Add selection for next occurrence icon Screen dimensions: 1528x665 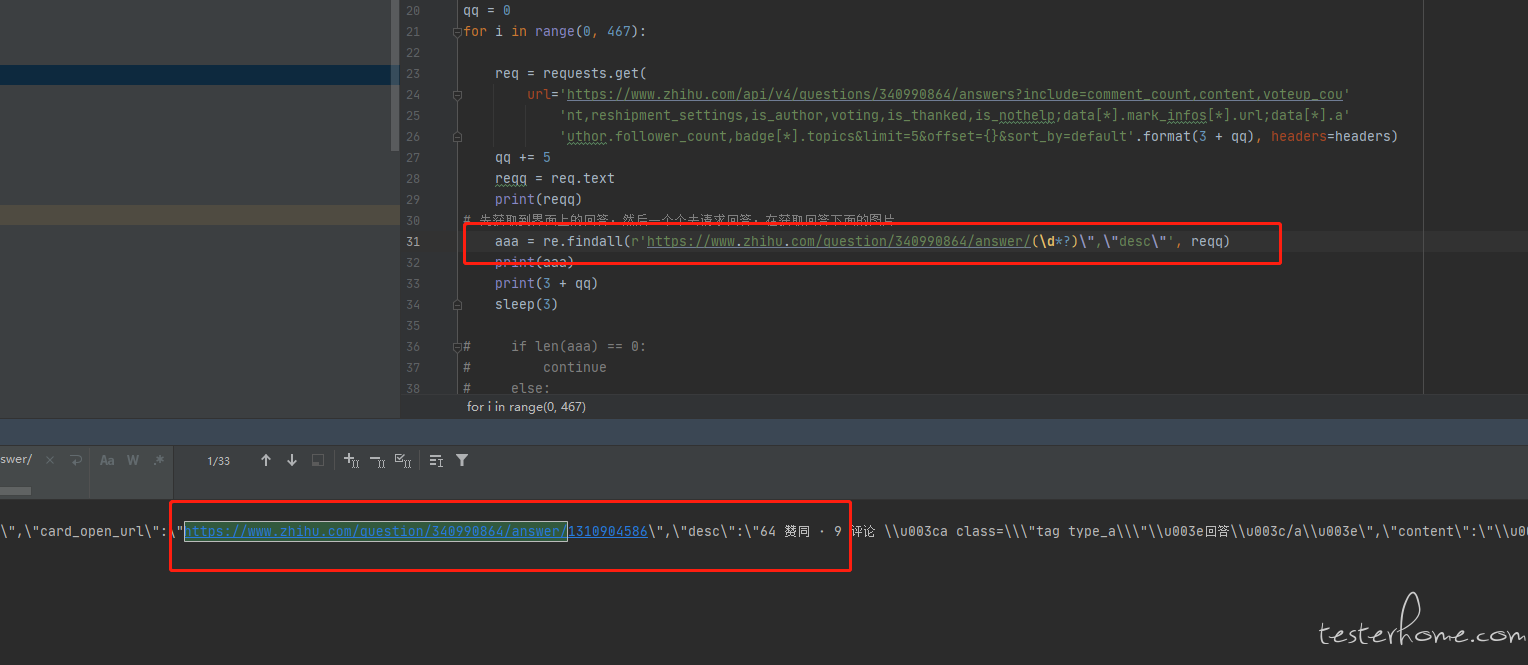[x=351, y=460]
